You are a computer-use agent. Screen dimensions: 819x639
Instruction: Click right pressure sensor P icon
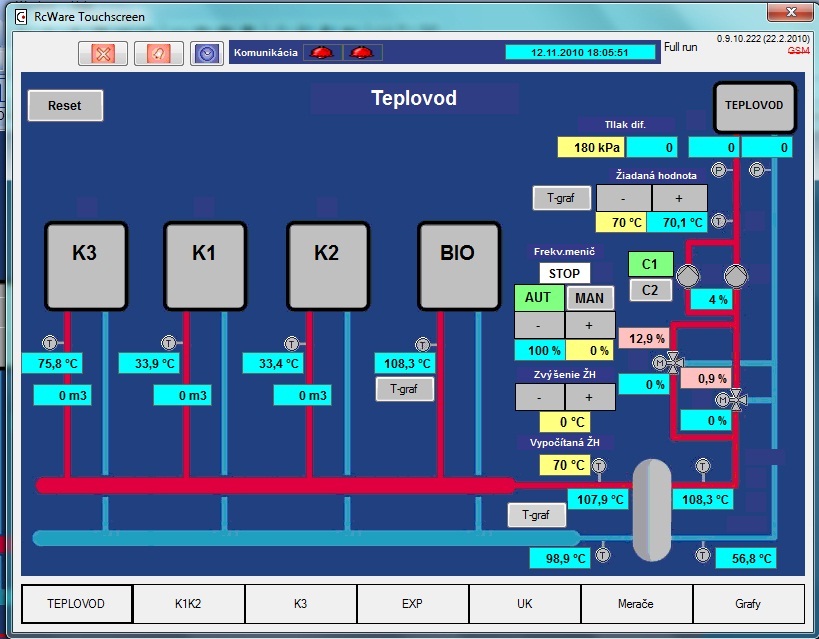756,170
